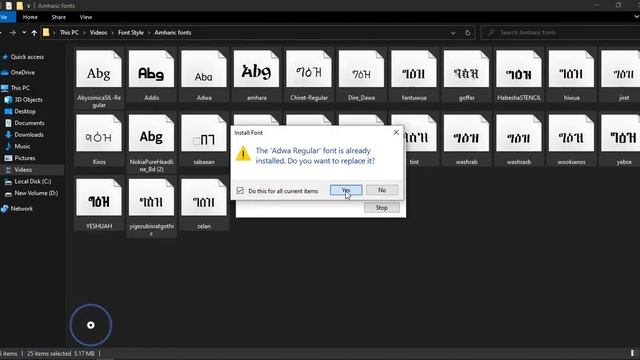Select the hiwua font file icon
Image resolution: width=640 pixels, height=360 pixels.
[x=571, y=69]
